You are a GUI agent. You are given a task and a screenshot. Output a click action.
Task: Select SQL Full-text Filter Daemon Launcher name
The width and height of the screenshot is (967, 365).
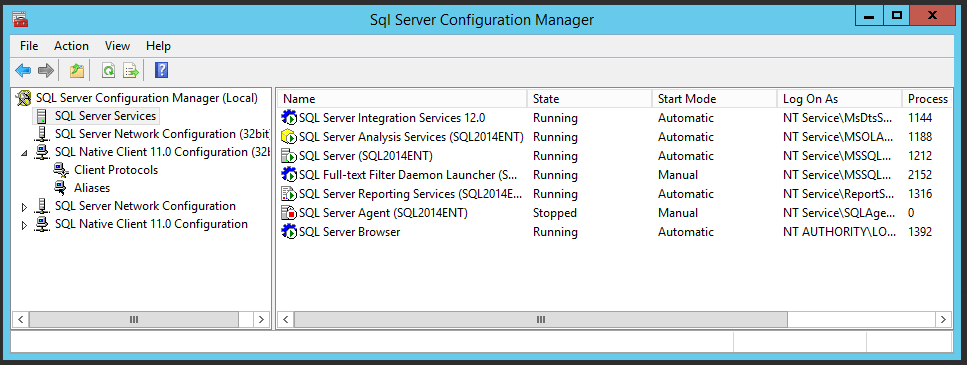coord(408,175)
